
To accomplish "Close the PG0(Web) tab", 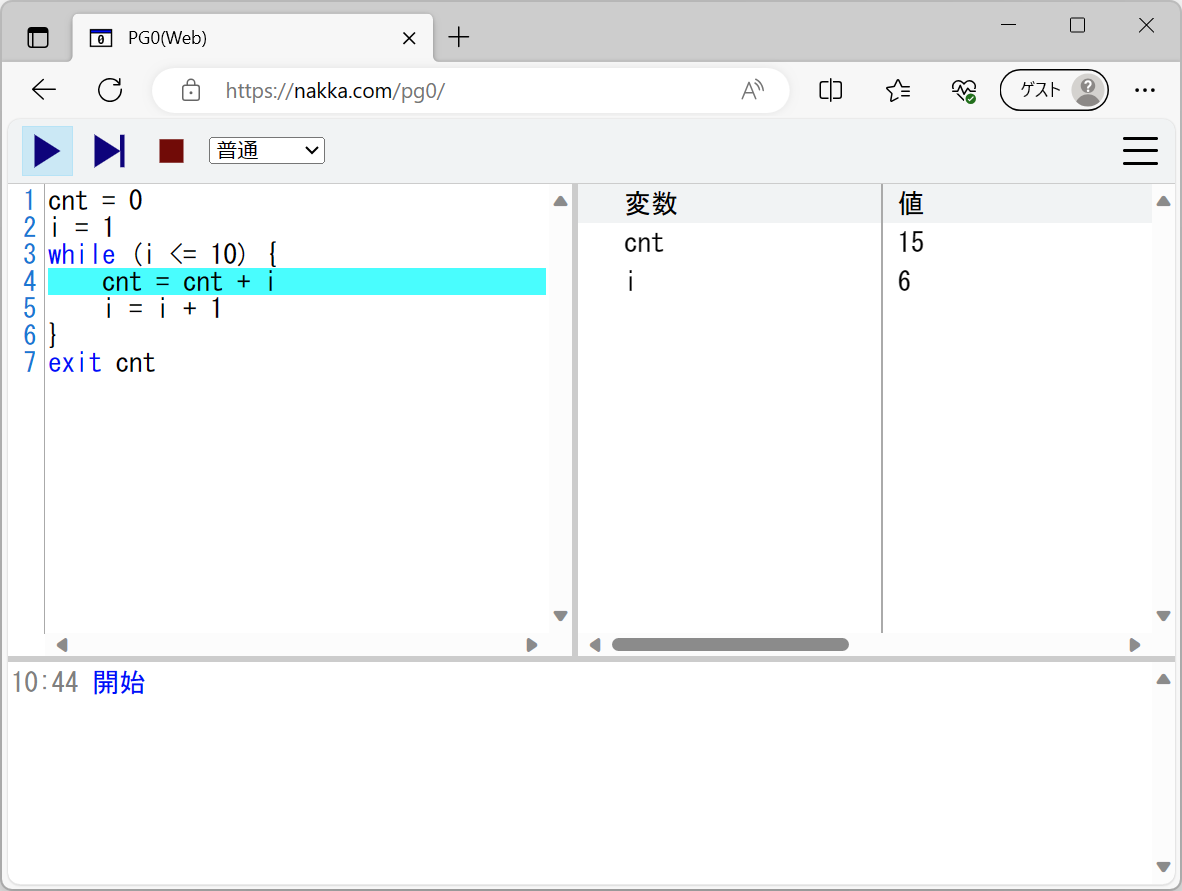I will [x=409, y=38].
